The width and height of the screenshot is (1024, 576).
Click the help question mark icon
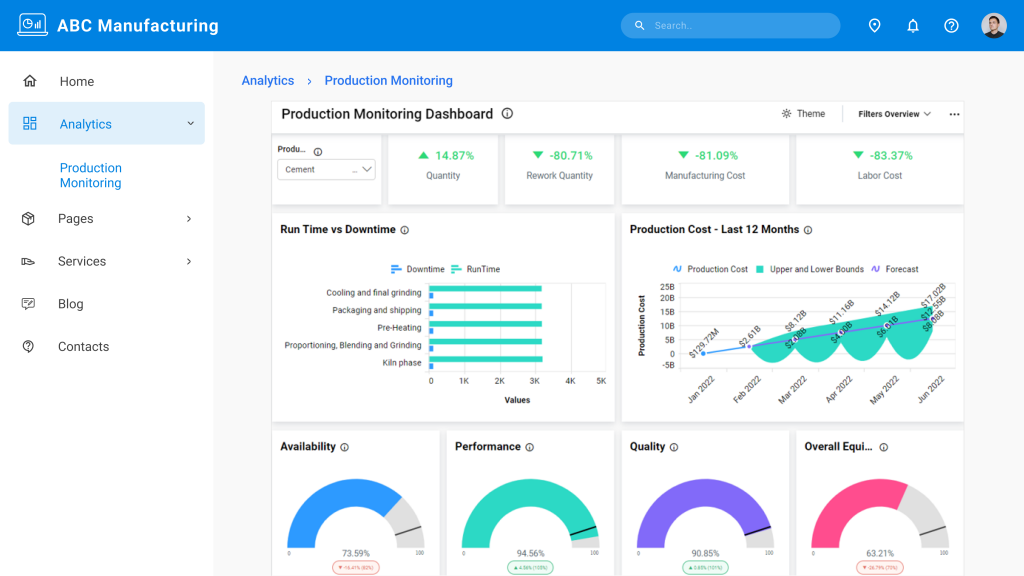pos(951,25)
